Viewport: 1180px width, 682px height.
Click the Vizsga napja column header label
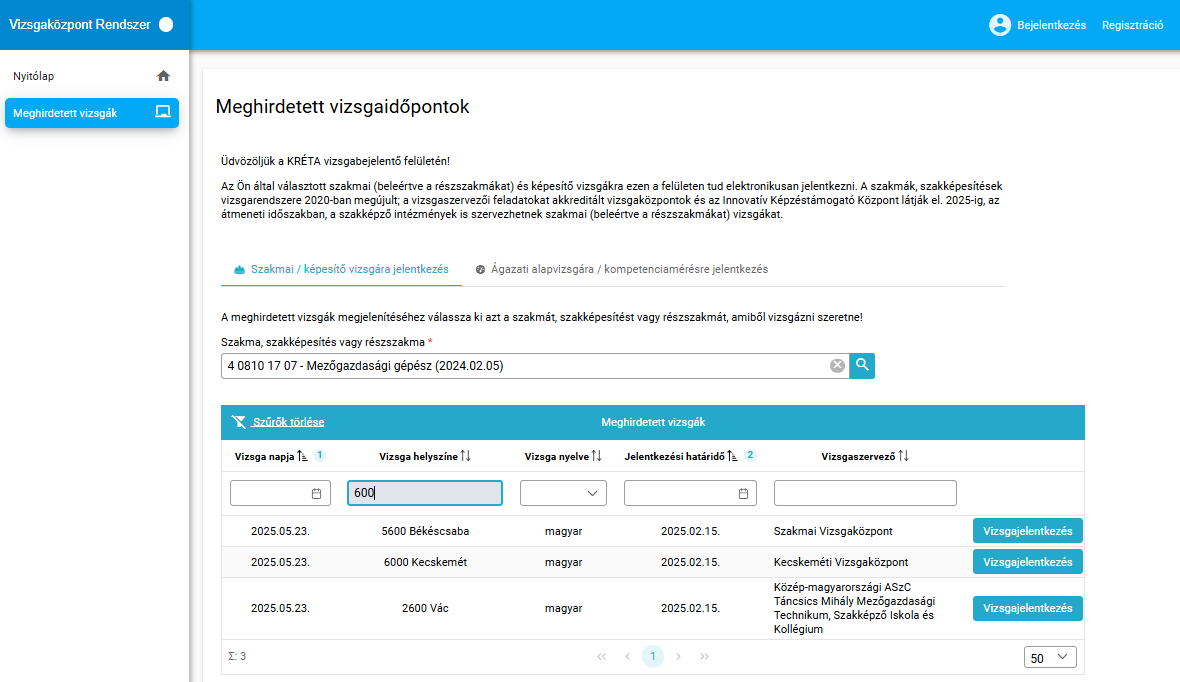(x=264, y=457)
